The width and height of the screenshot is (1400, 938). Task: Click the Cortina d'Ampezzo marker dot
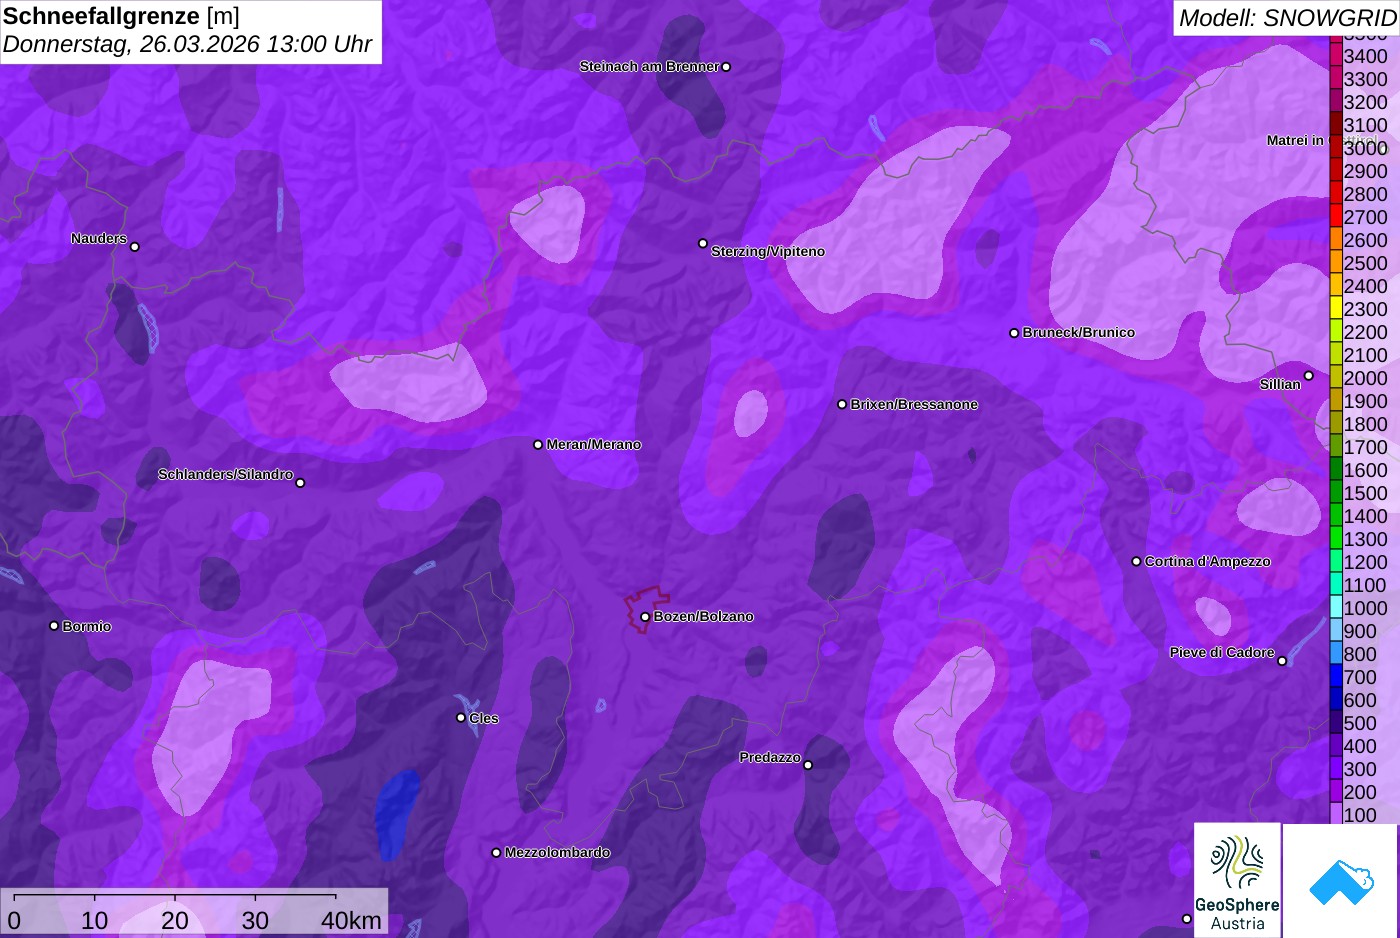(1136, 561)
